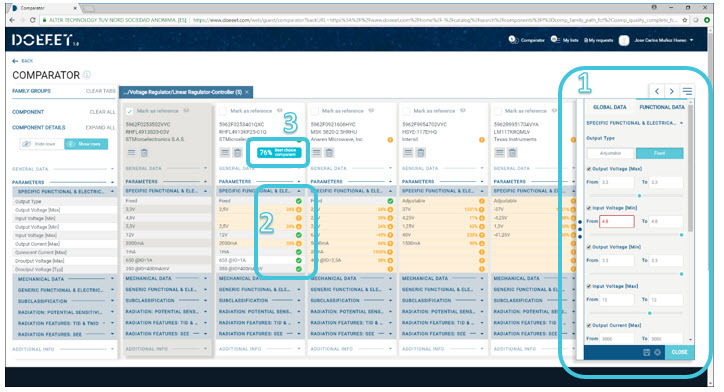Screen dimensions: 724x392
Task: Reload the page with browser refresh icon
Action: pyautogui.click(x=32, y=20)
